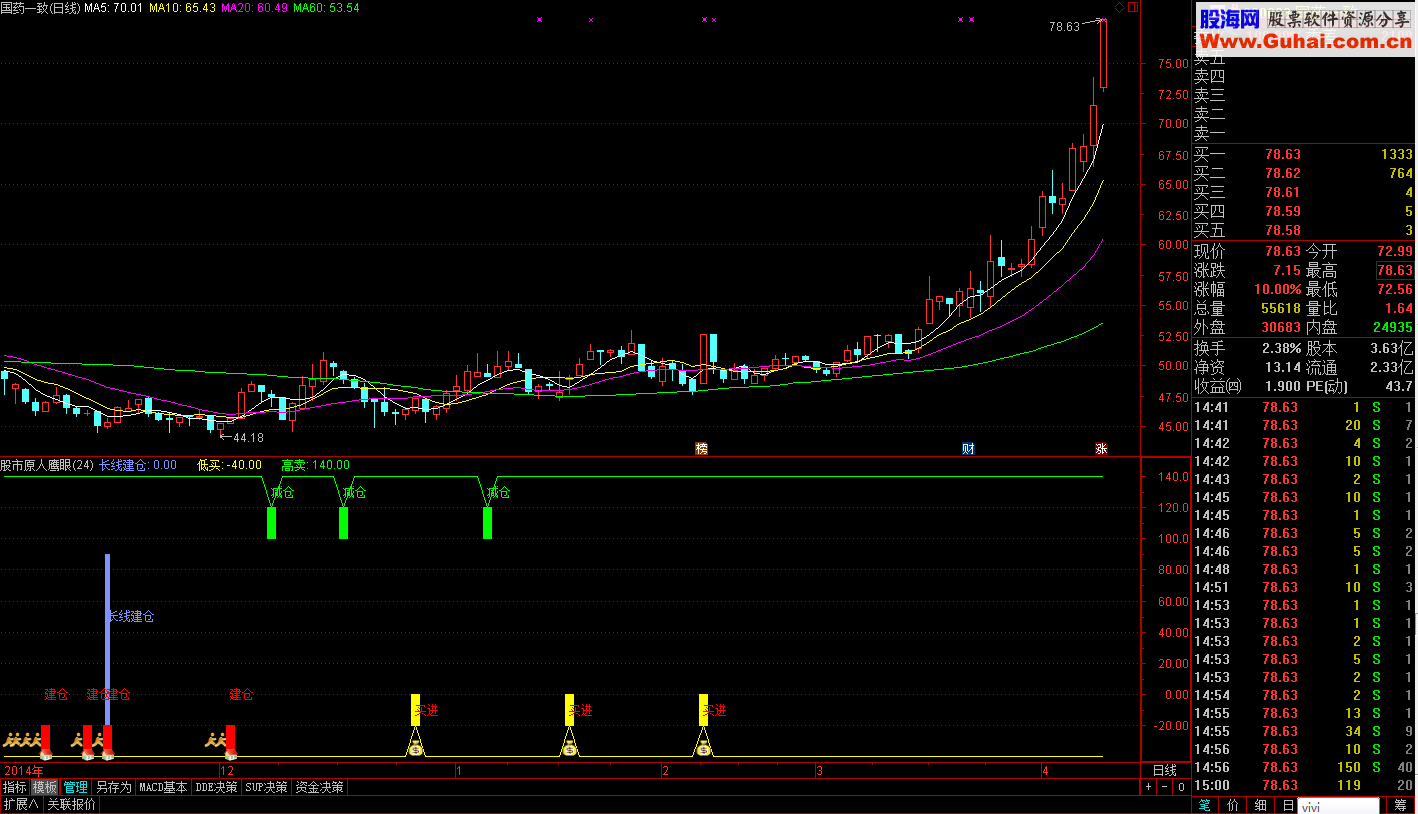Open the 涨 marker on the price chart

1101,449
